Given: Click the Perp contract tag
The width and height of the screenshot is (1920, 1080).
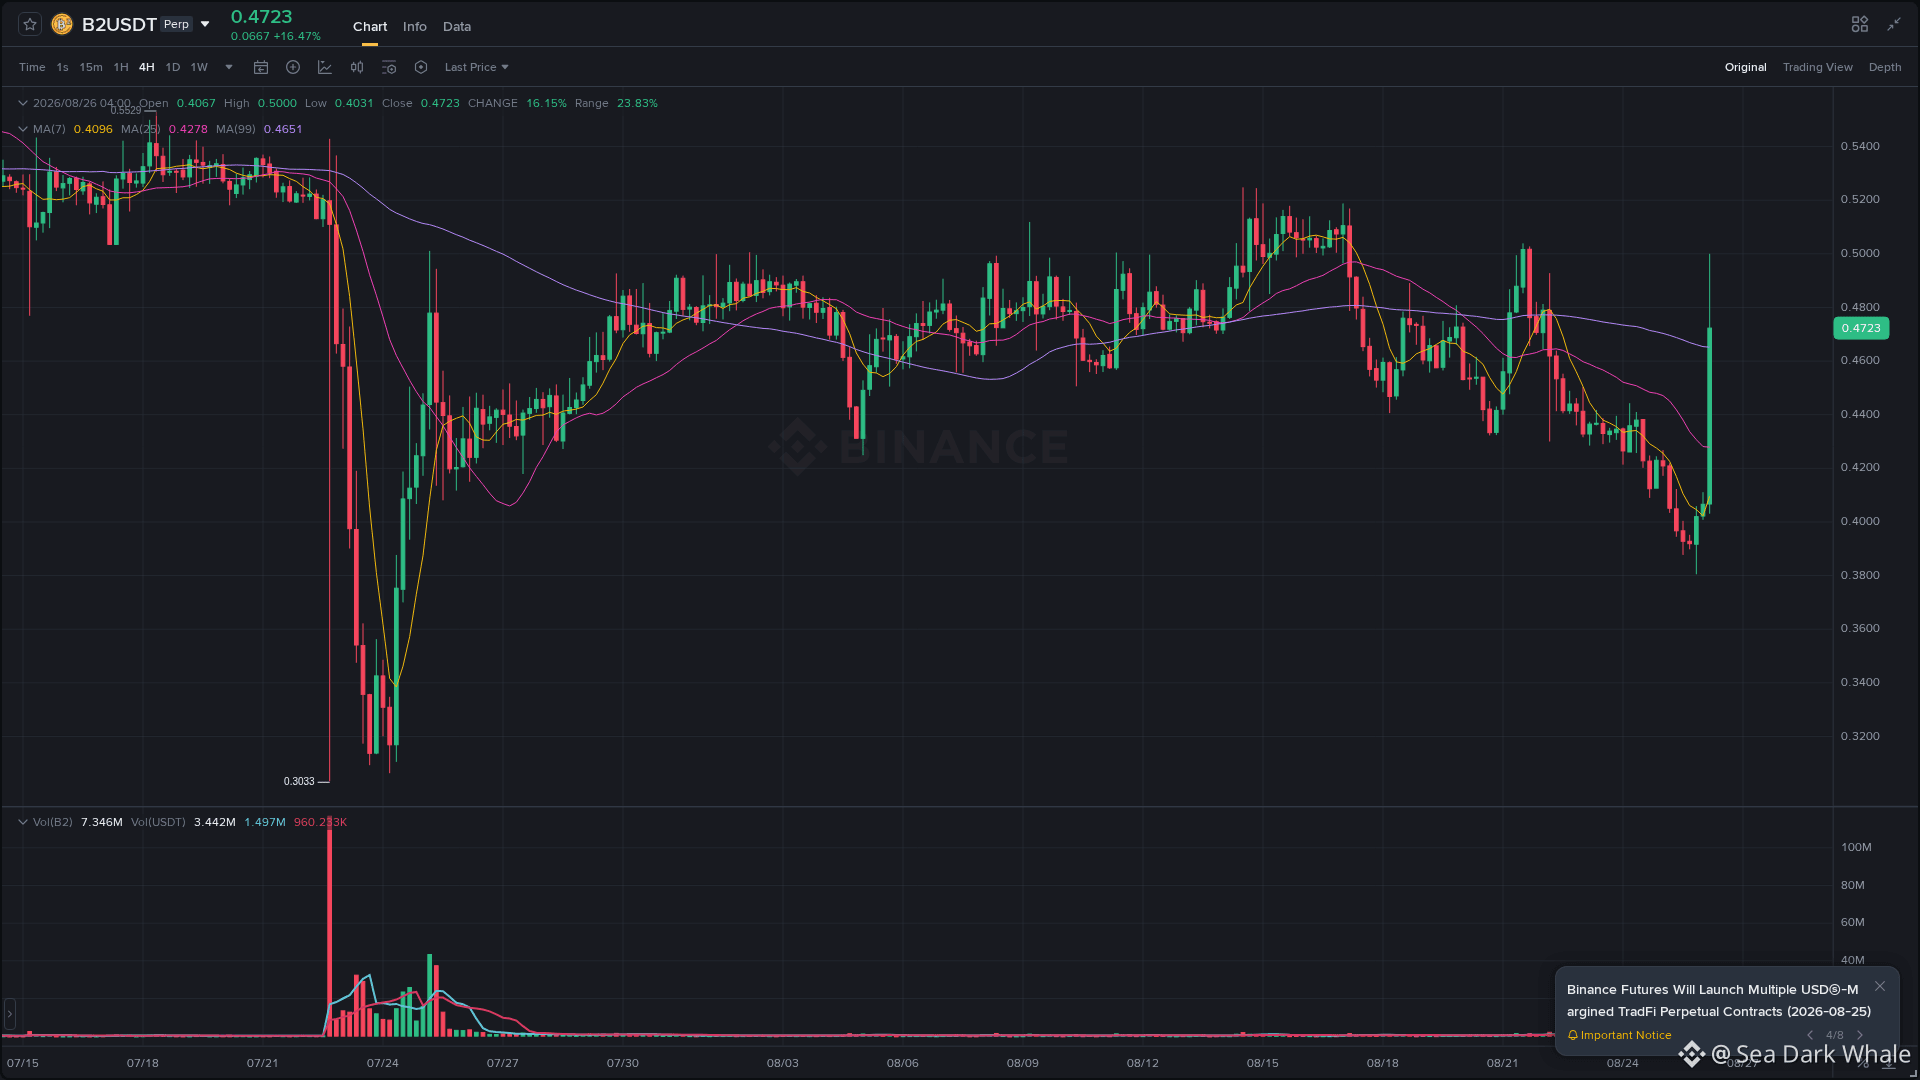Looking at the screenshot, I should click(177, 24).
